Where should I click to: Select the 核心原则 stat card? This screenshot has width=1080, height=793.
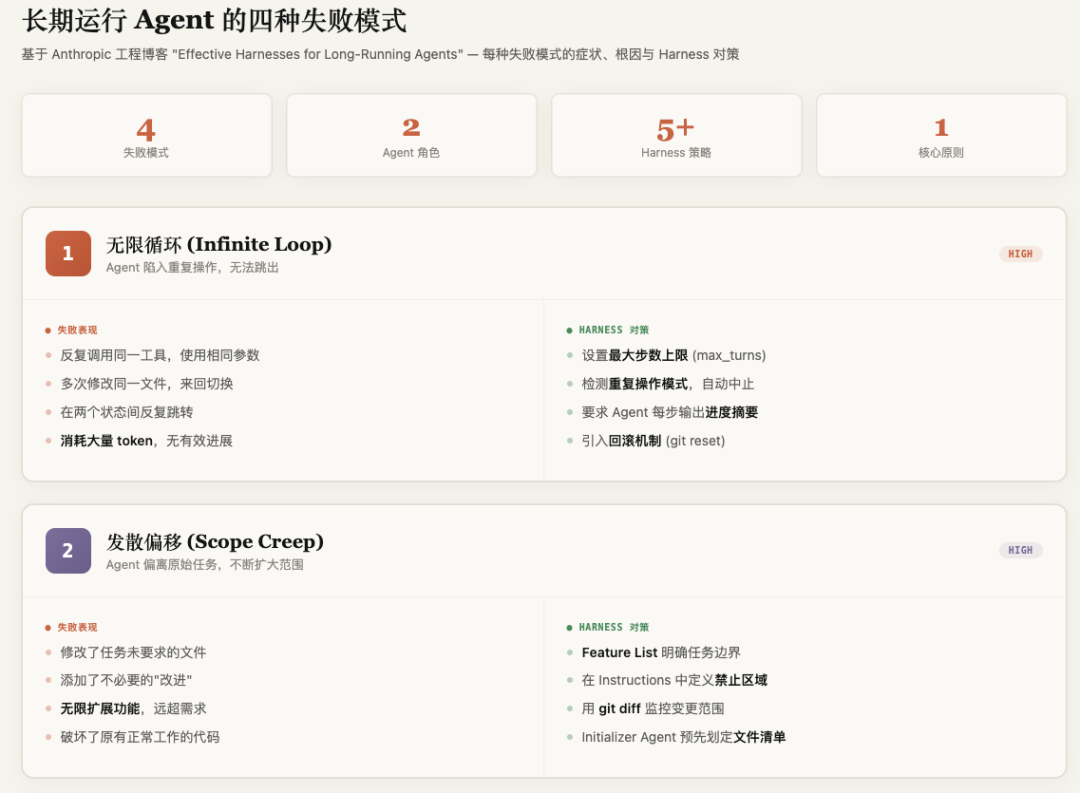pos(941,136)
